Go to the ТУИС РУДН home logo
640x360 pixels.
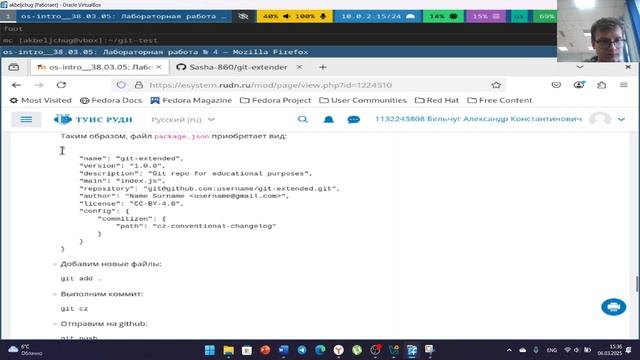(93, 119)
